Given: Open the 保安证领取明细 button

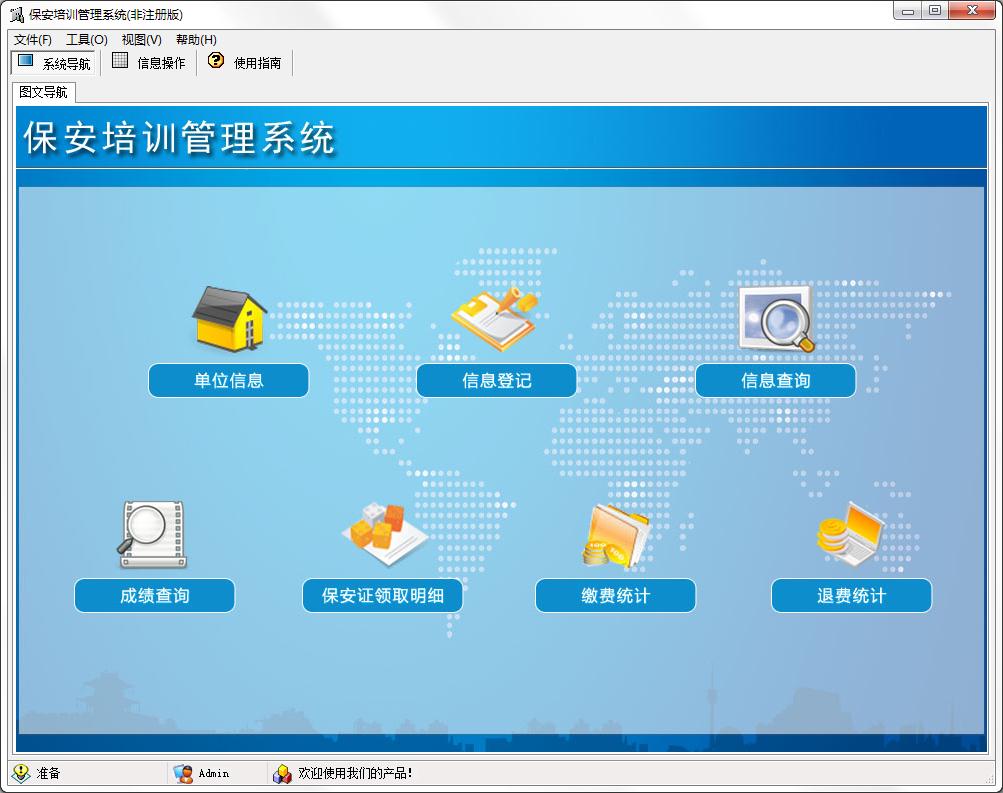Looking at the screenshot, I should [383, 595].
